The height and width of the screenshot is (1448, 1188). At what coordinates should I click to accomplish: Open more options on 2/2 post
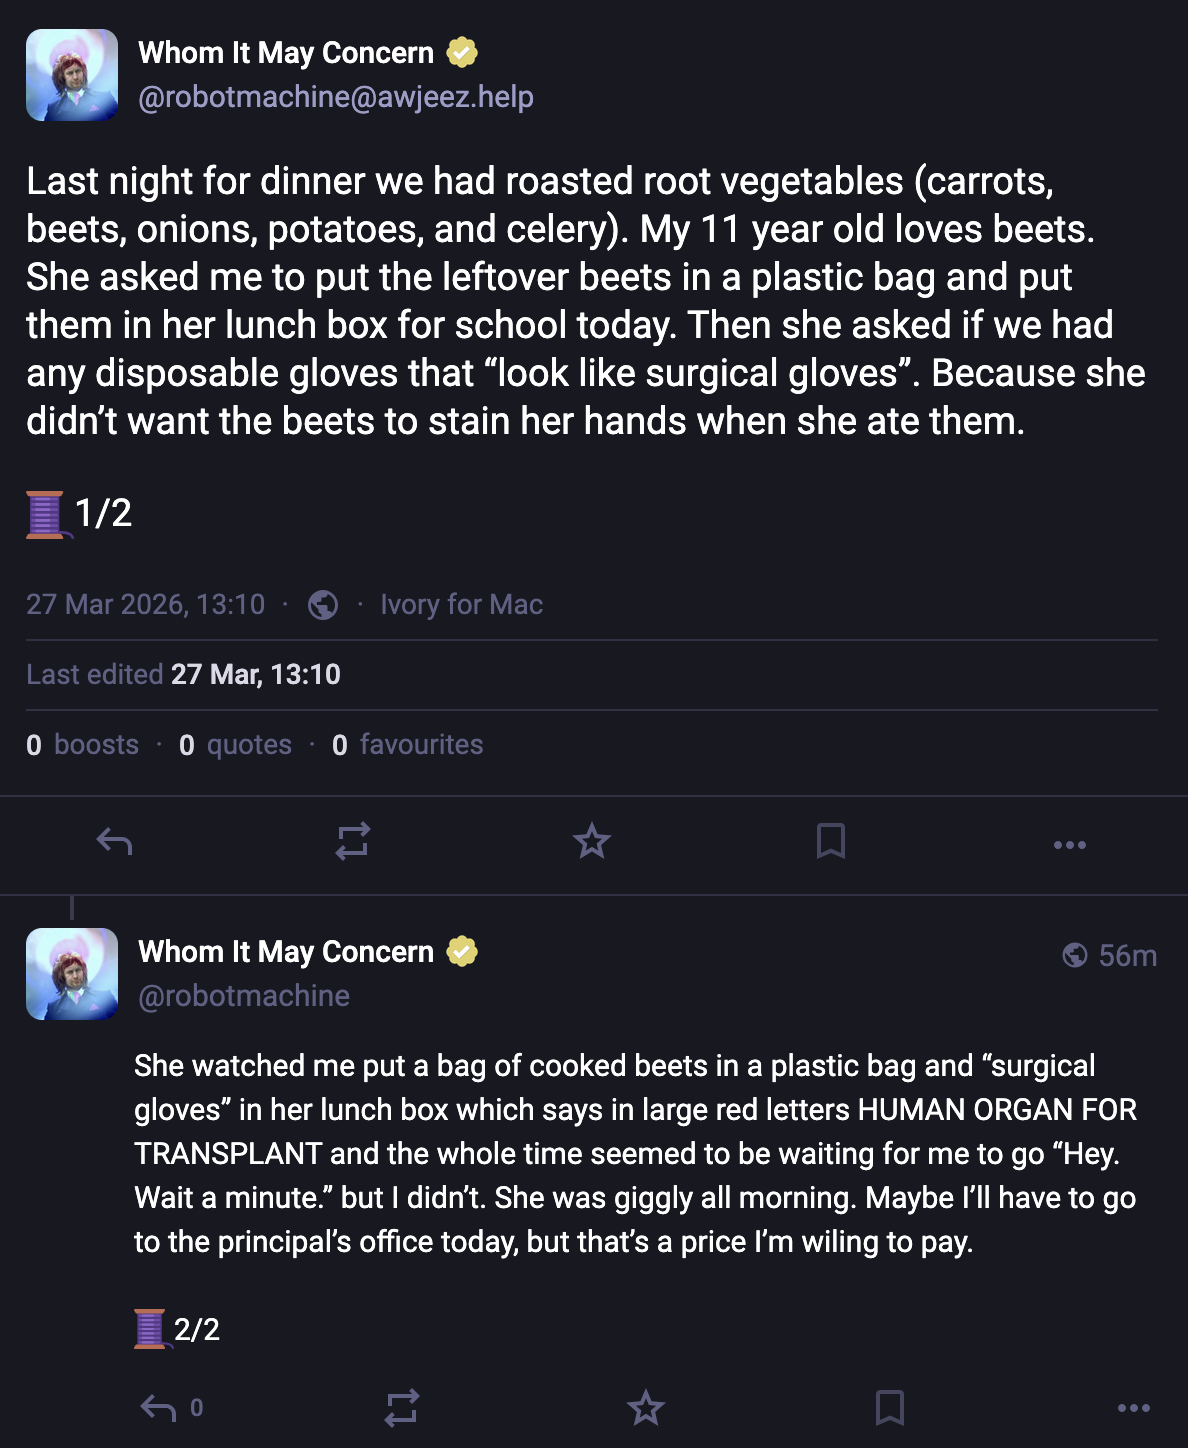tap(1133, 1408)
